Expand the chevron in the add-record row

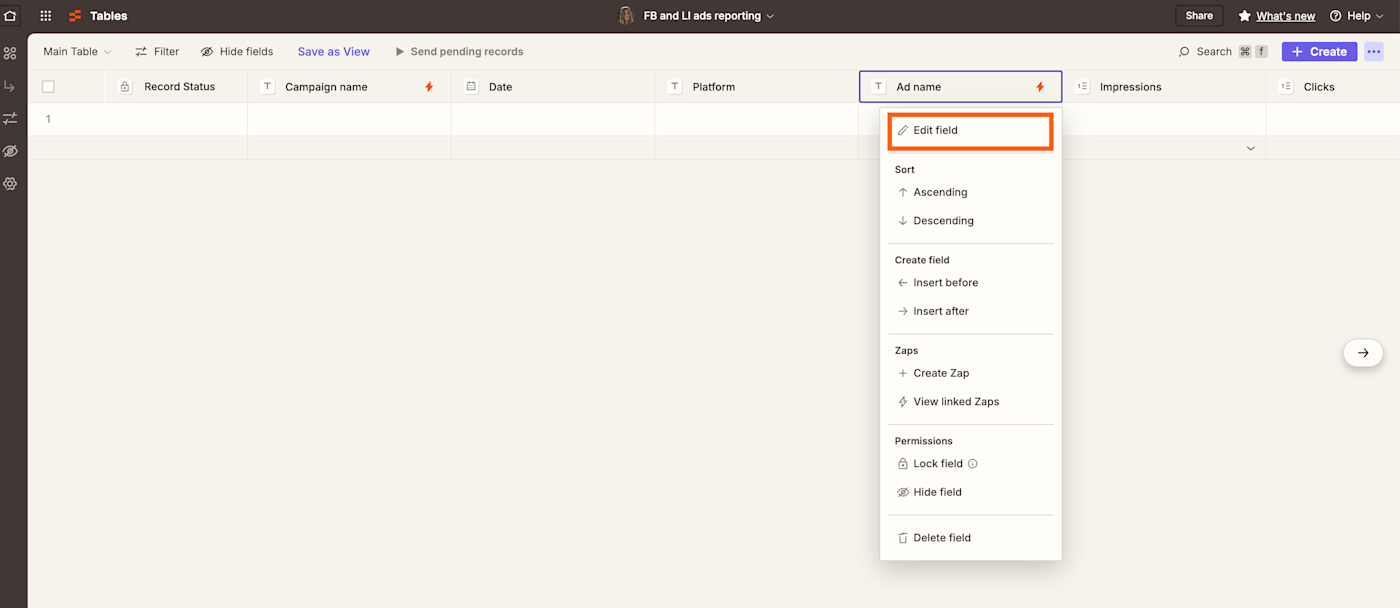click(1250, 148)
